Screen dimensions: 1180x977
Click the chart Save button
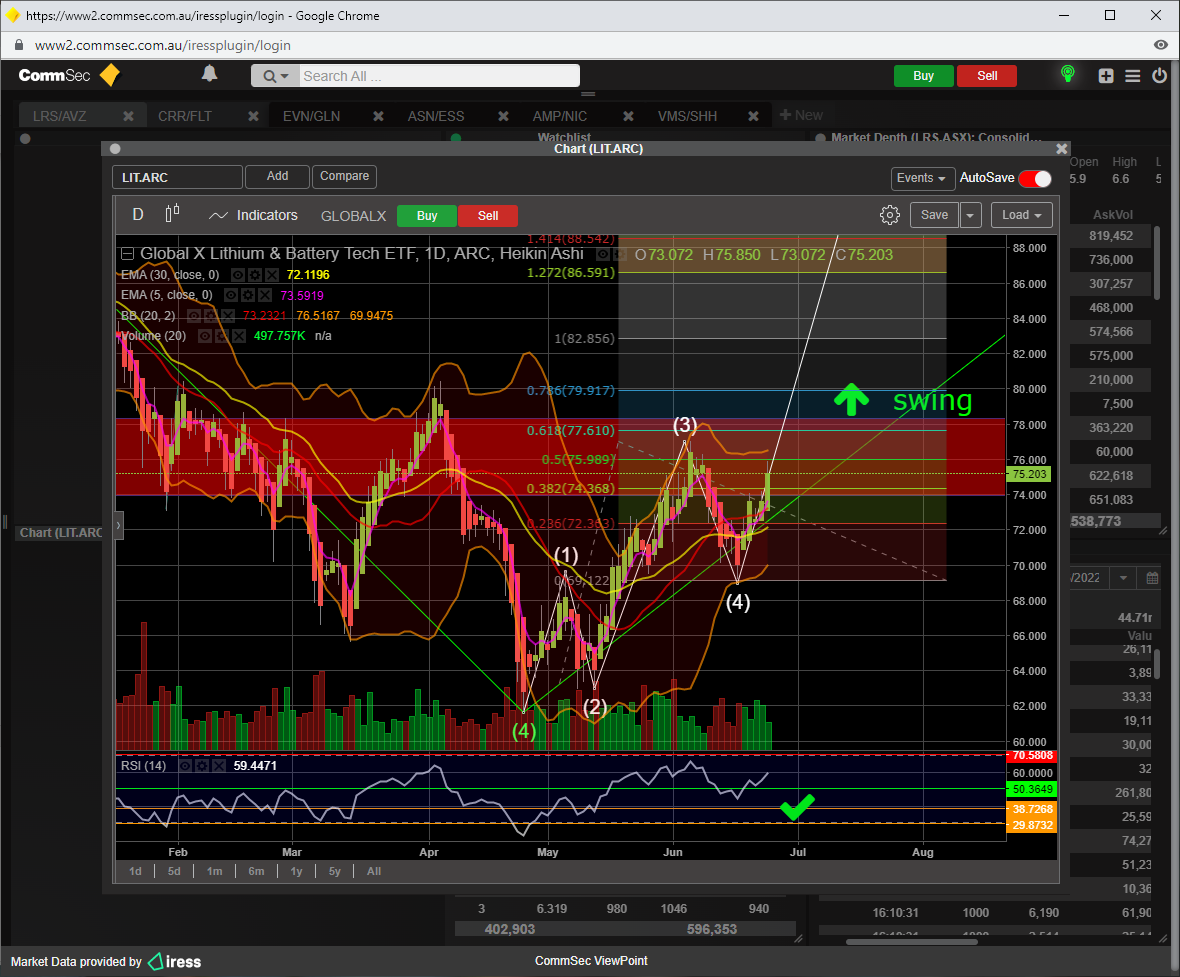tap(934, 215)
